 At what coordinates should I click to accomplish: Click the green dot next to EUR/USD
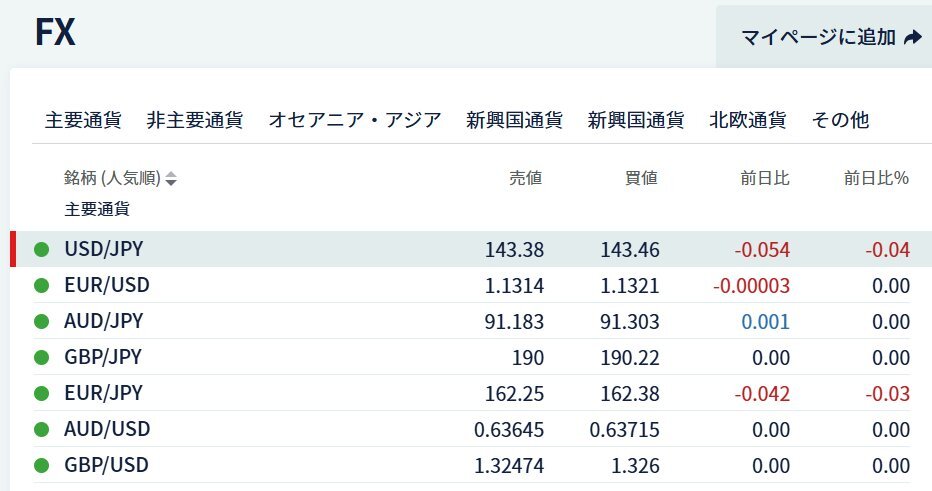pos(41,285)
